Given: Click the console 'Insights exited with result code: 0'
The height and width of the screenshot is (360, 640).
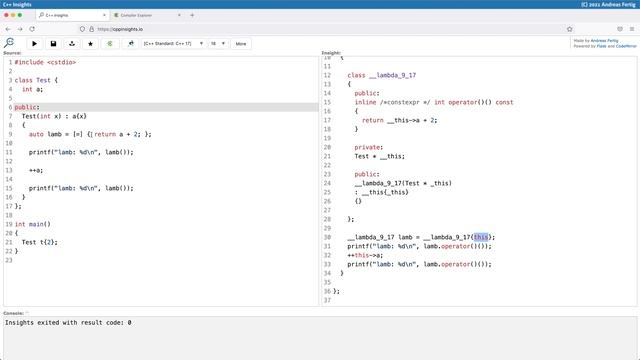Looking at the screenshot, I should [68, 322].
